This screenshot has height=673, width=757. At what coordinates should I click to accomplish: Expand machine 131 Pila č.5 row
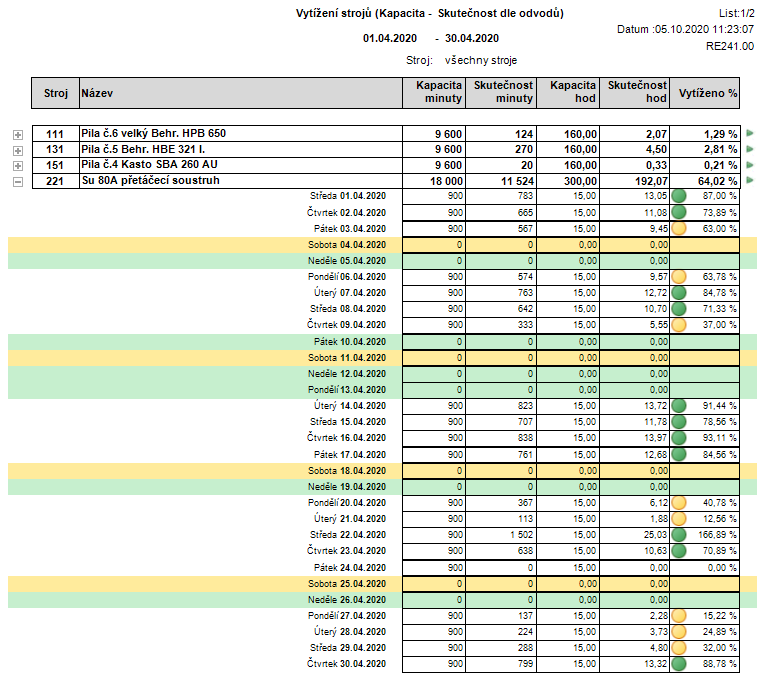pos(17,150)
